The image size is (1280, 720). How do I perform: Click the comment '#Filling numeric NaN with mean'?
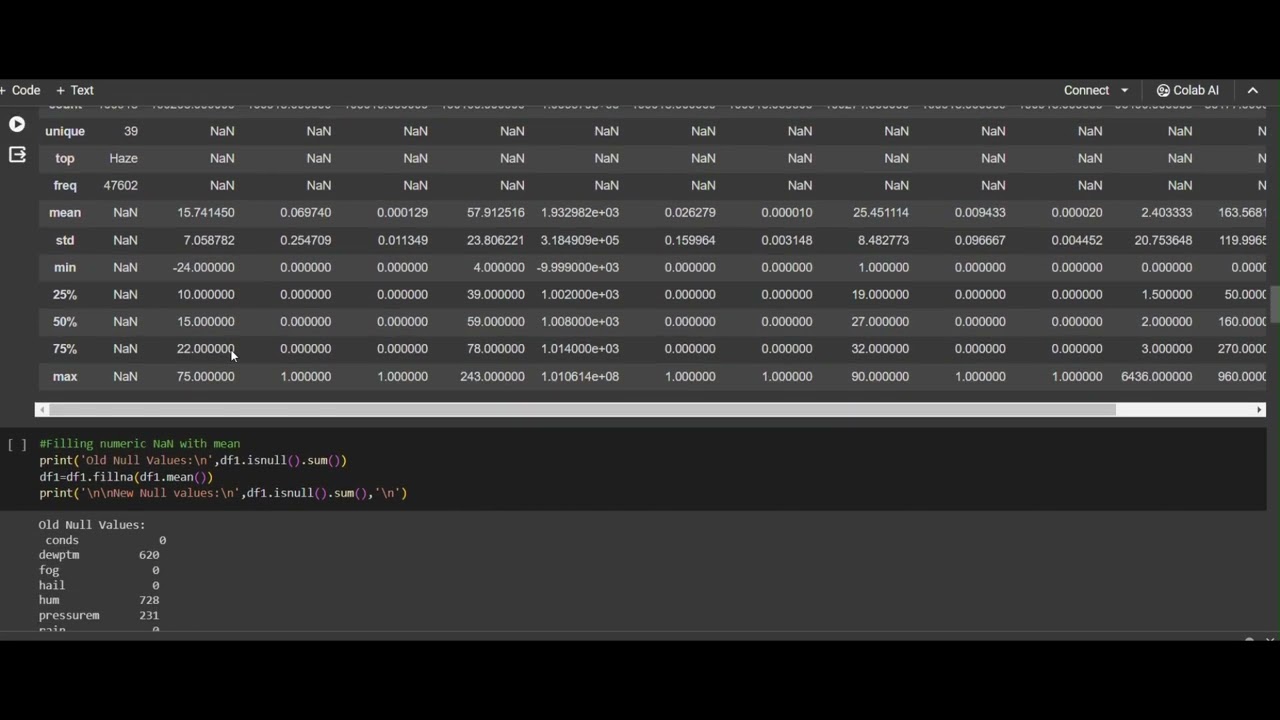[140, 444]
